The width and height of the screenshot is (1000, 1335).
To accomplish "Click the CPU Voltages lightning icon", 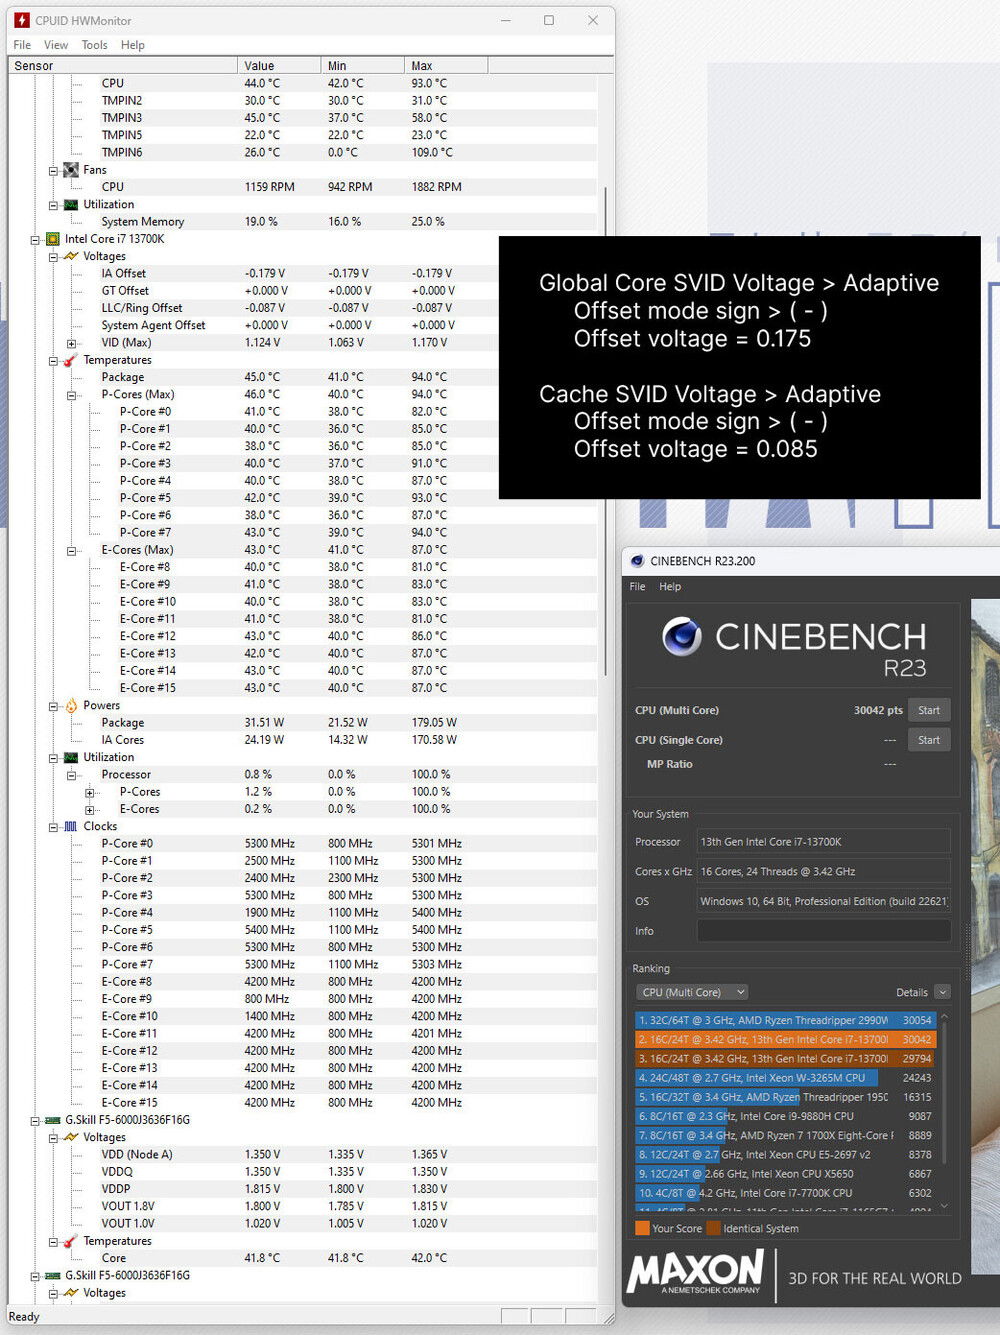I will point(71,257).
